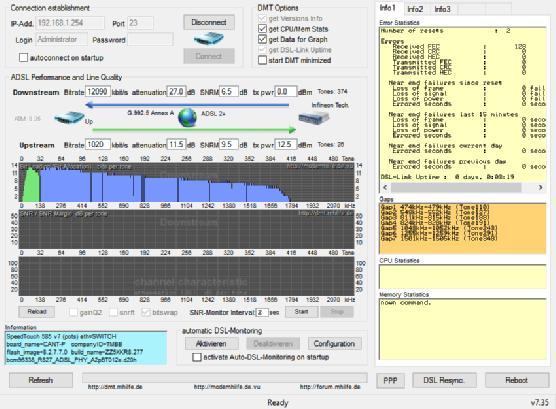
Task: Click the Downstream Bitrate value field
Action: coord(98,92)
